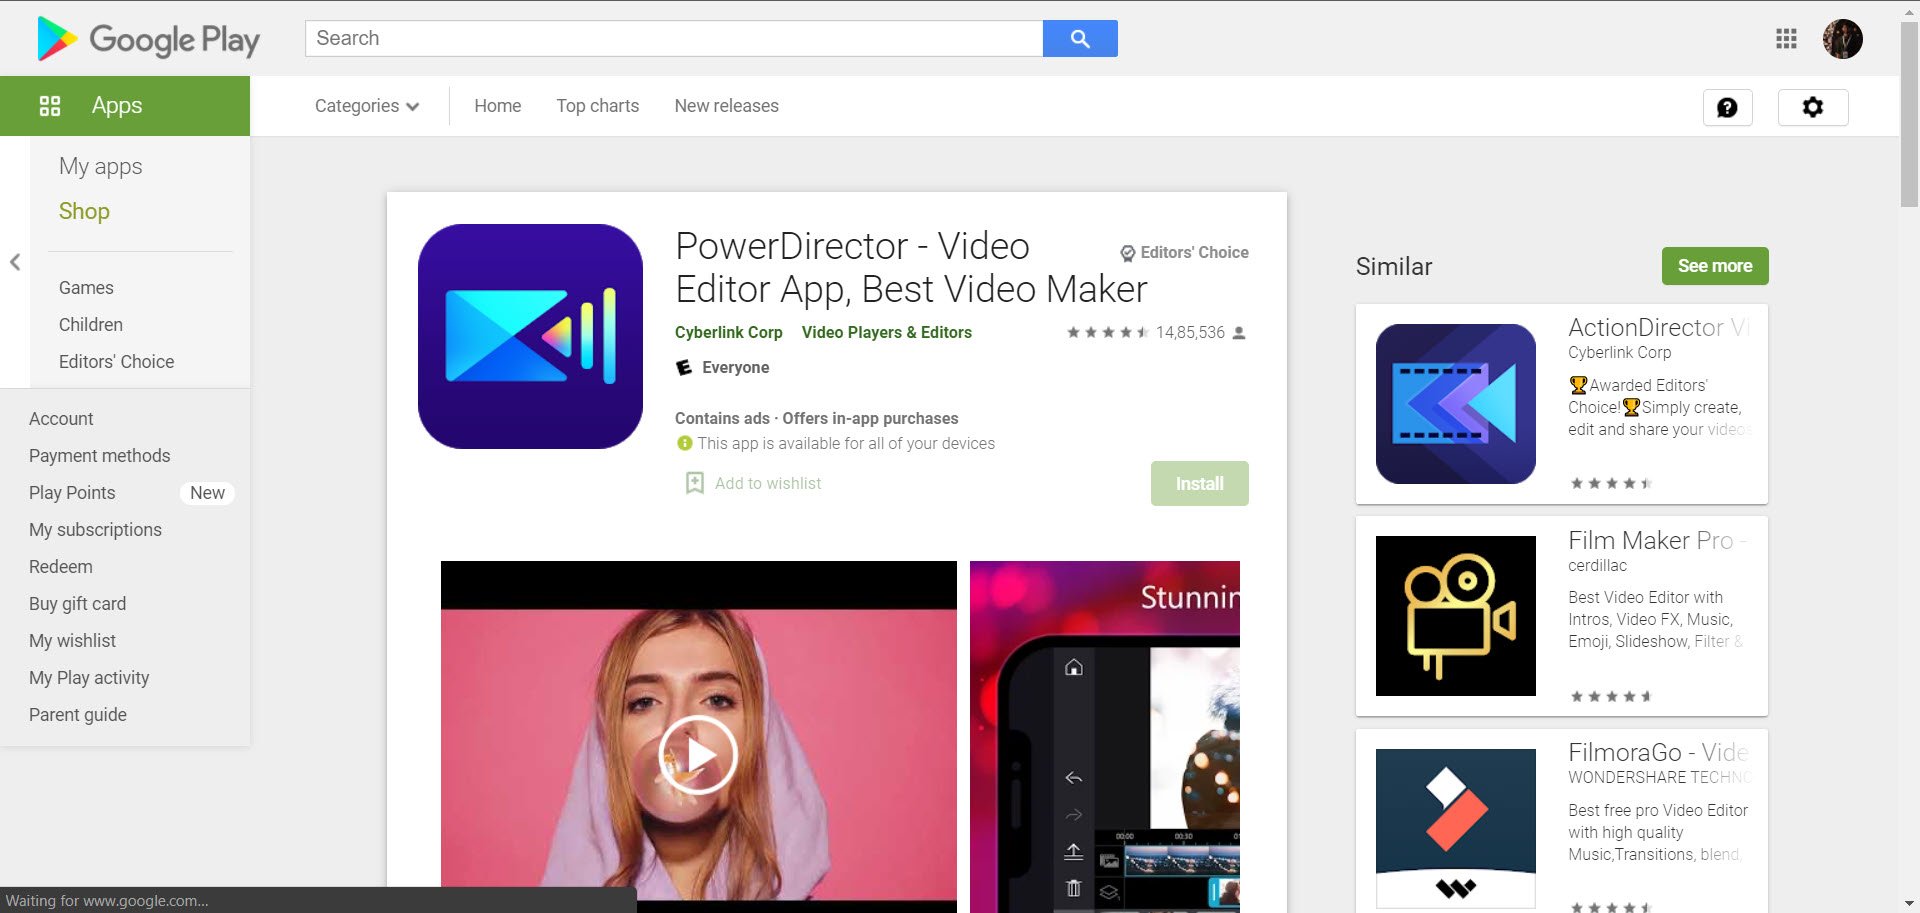Click the Editors' Choice label text
The height and width of the screenshot is (913, 1920).
click(x=1194, y=253)
